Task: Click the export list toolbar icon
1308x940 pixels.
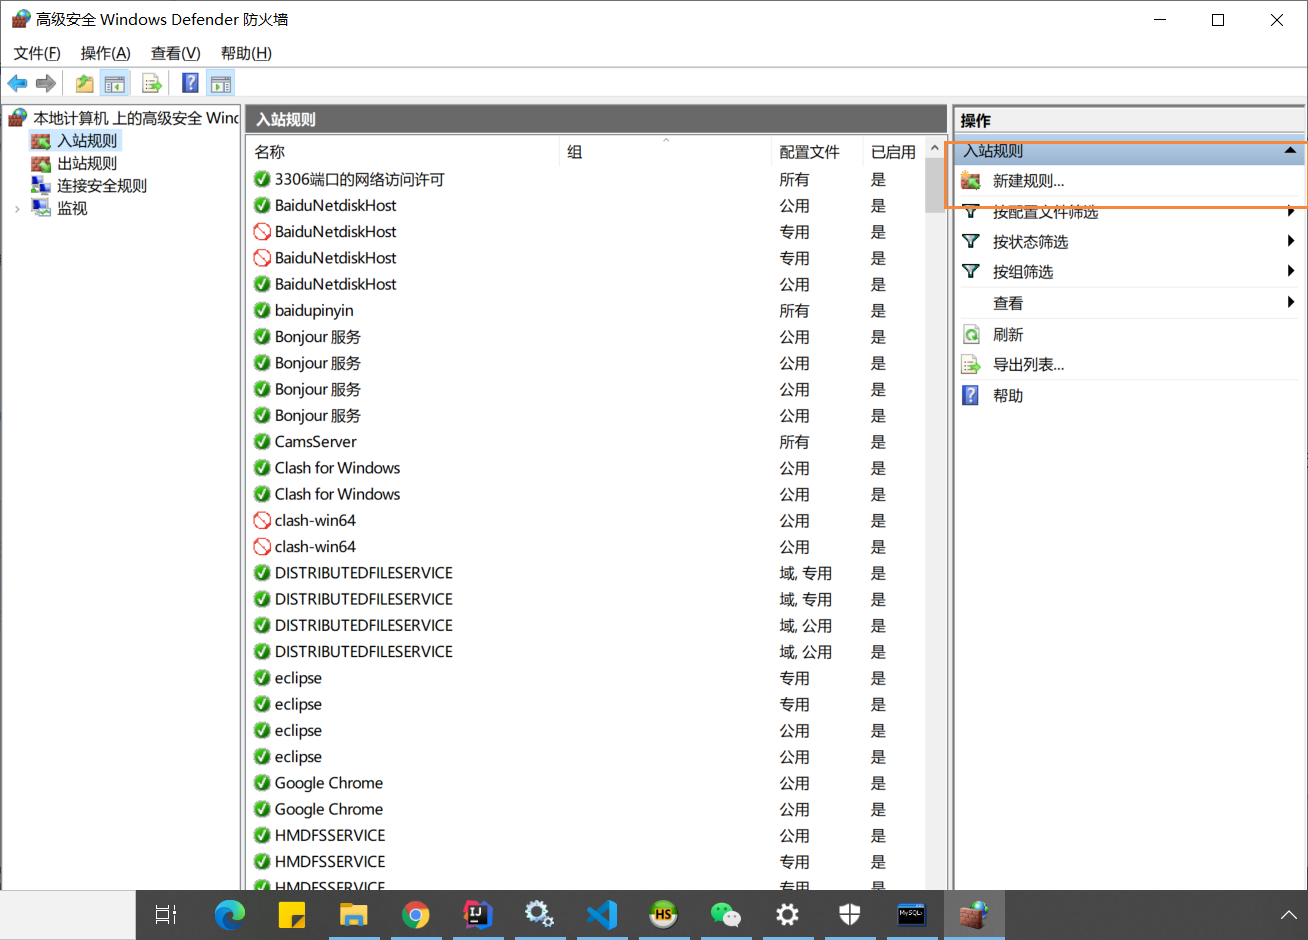Action: pos(152,84)
